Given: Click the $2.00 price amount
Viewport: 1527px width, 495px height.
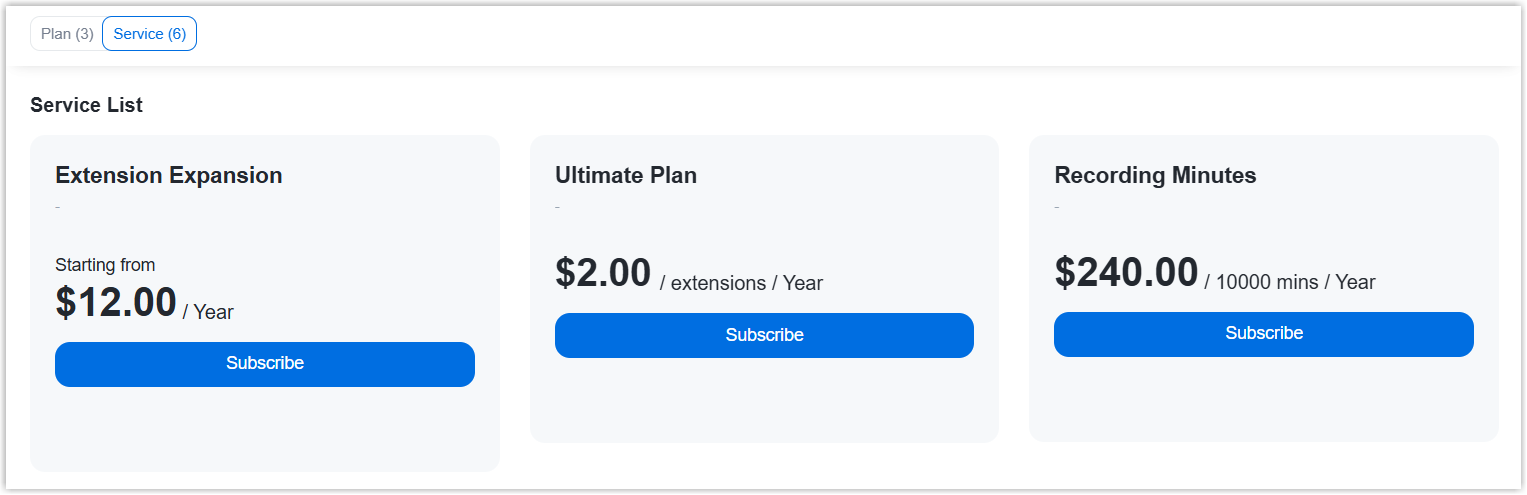Looking at the screenshot, I should pos(603,273).
